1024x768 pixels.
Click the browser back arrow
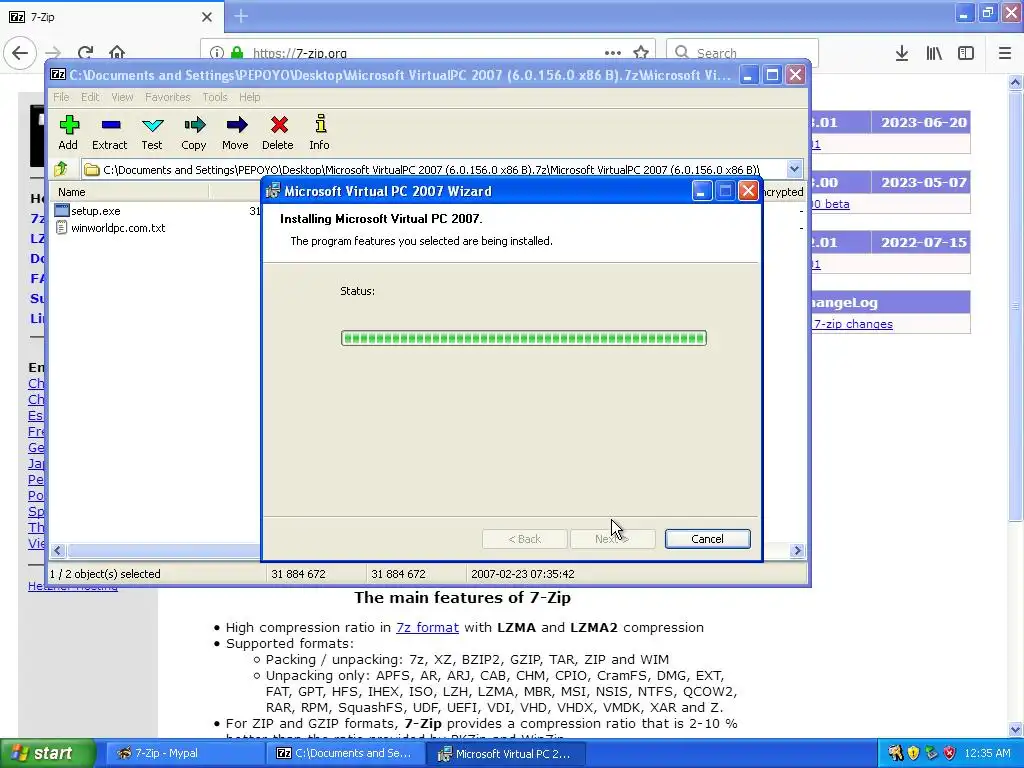point(20,53)
